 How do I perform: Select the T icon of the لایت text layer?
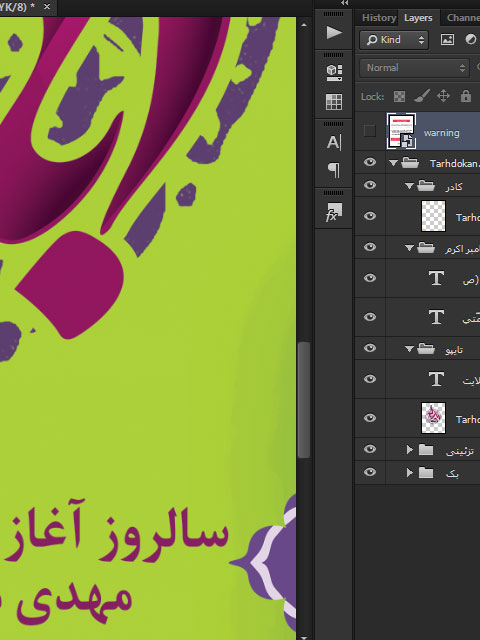coord(436,379)
